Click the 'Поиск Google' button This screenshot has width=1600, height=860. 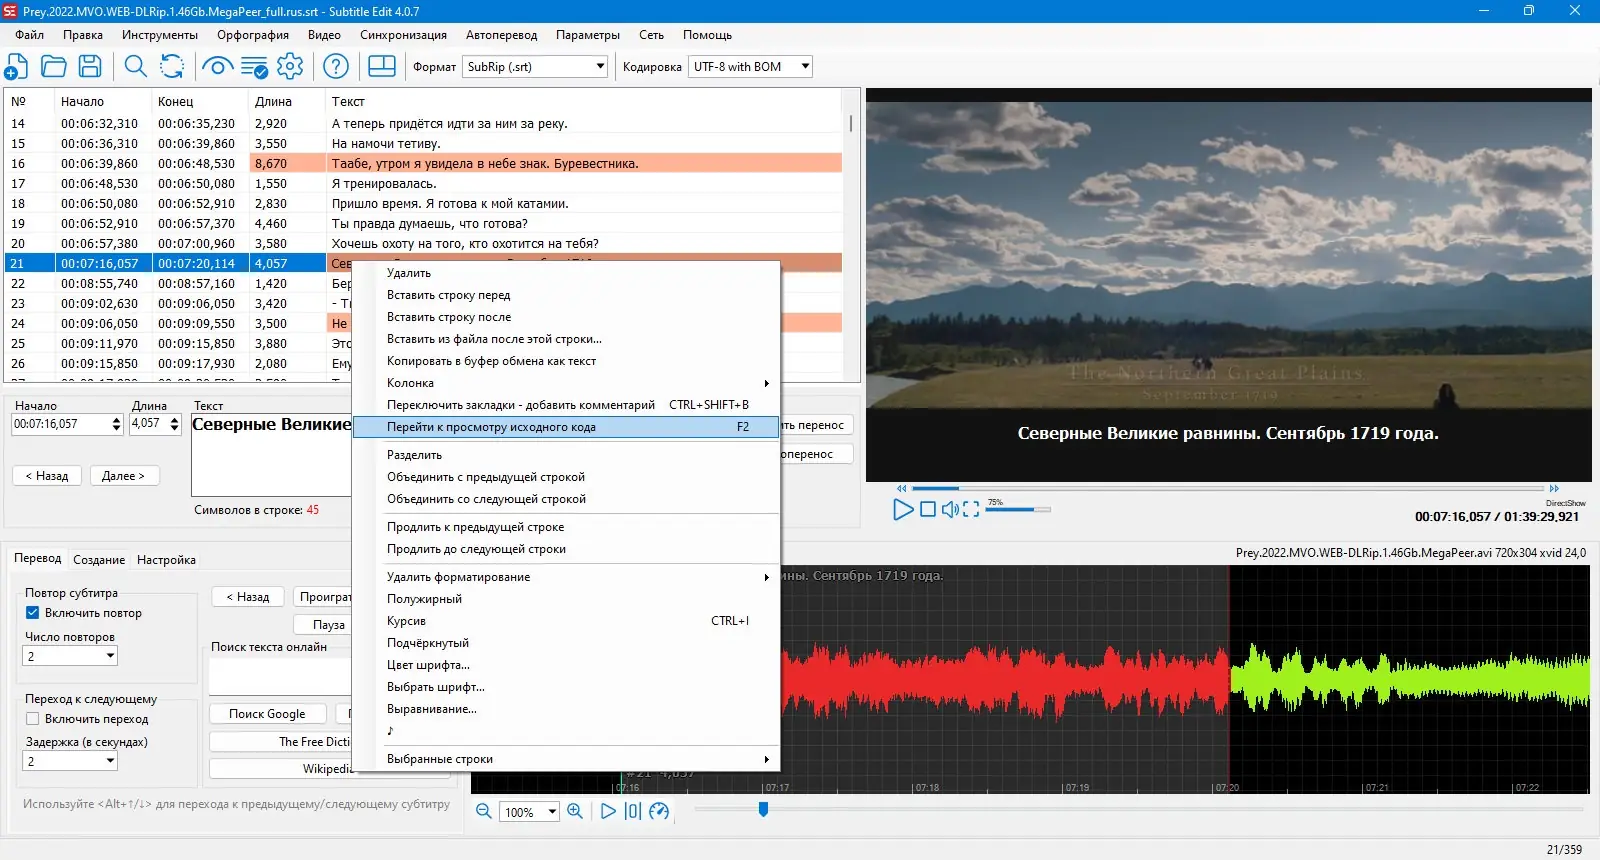[x=267, y=714]
